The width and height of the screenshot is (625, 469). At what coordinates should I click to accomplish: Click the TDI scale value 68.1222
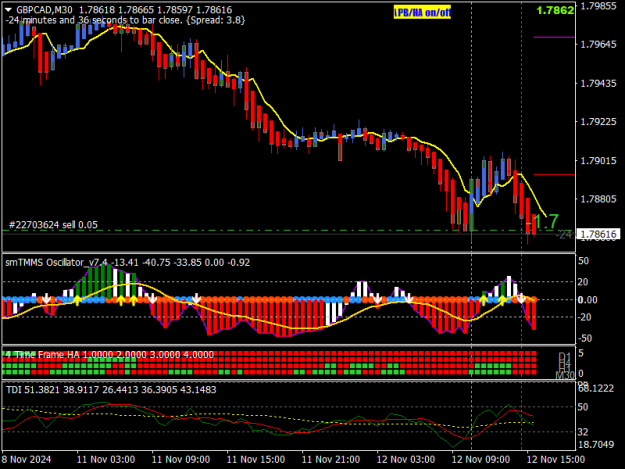(x=596, y=389)
